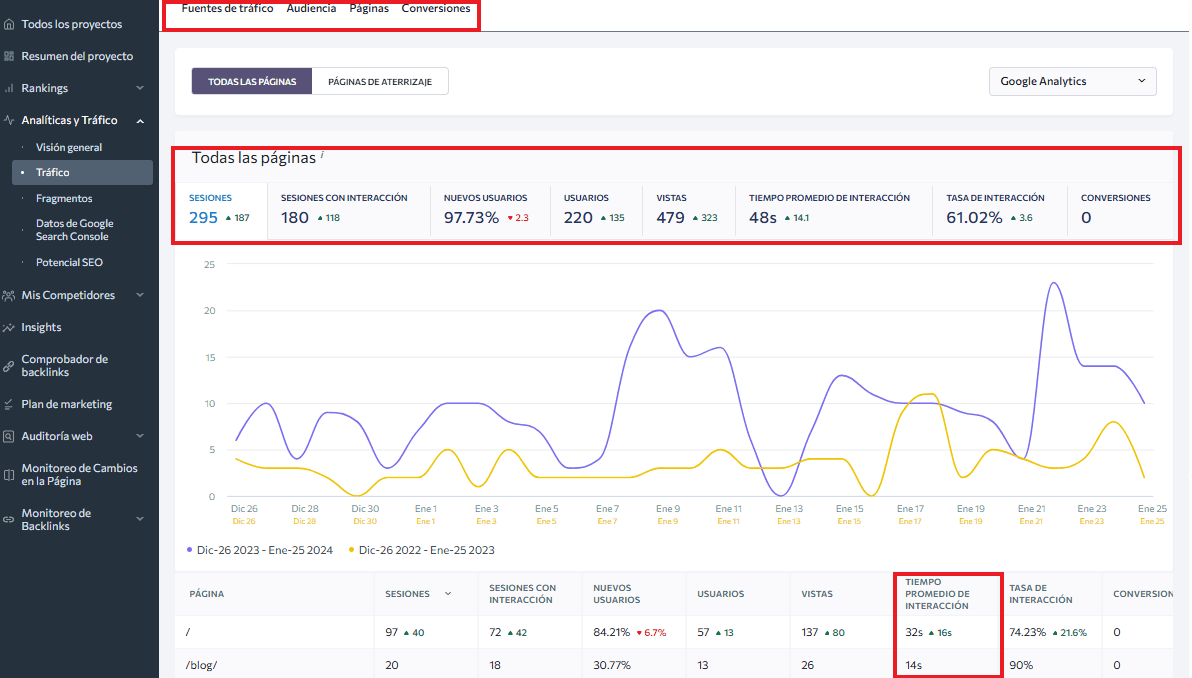The image size is (1192, 678).
Task: Click the Tasa de interacción table header
Action: 1040,594
